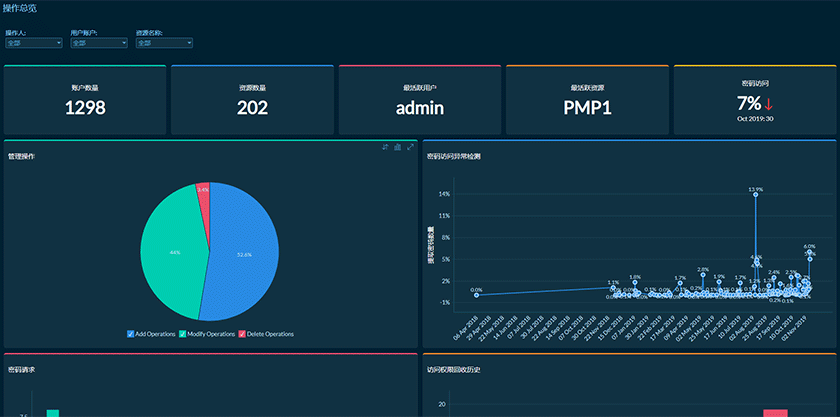Switch 管理操作 chart to bar chart view
The width and height of the screenshot is (840, 417).
coord(398,147)
